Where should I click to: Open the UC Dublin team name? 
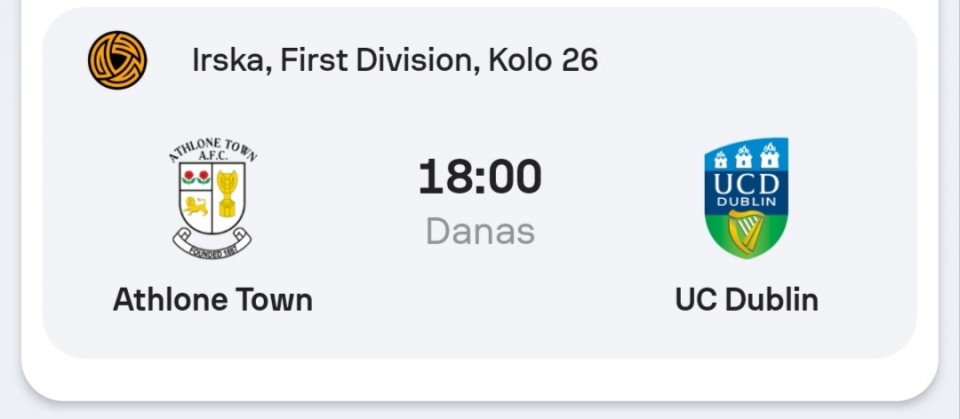746,300
